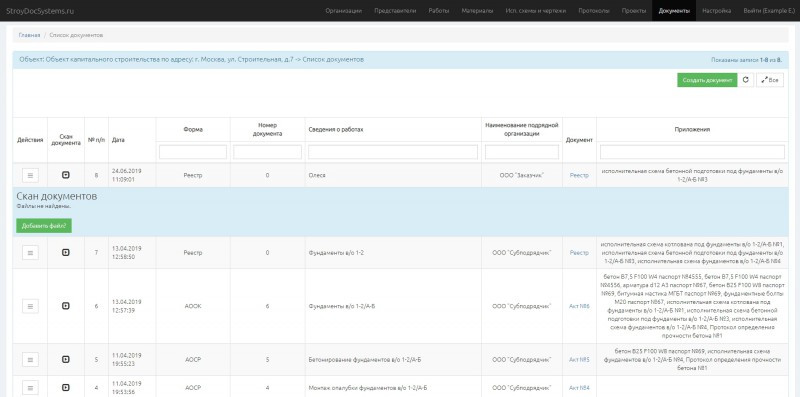Click date 11.04.2019 19:55:23 cell
800x397 pixels.
[132, 360]
